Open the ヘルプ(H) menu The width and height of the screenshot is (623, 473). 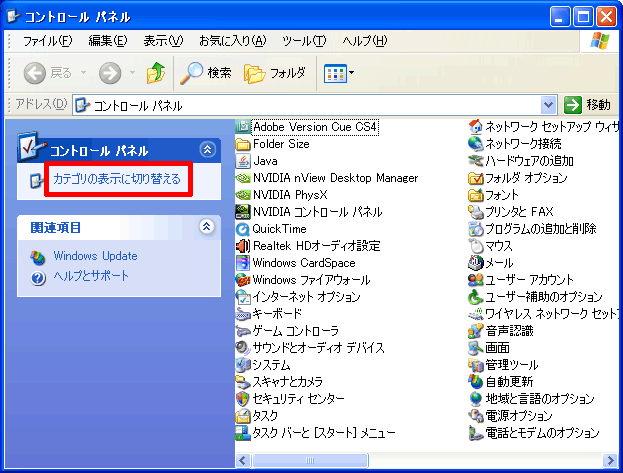pos(365,41)
